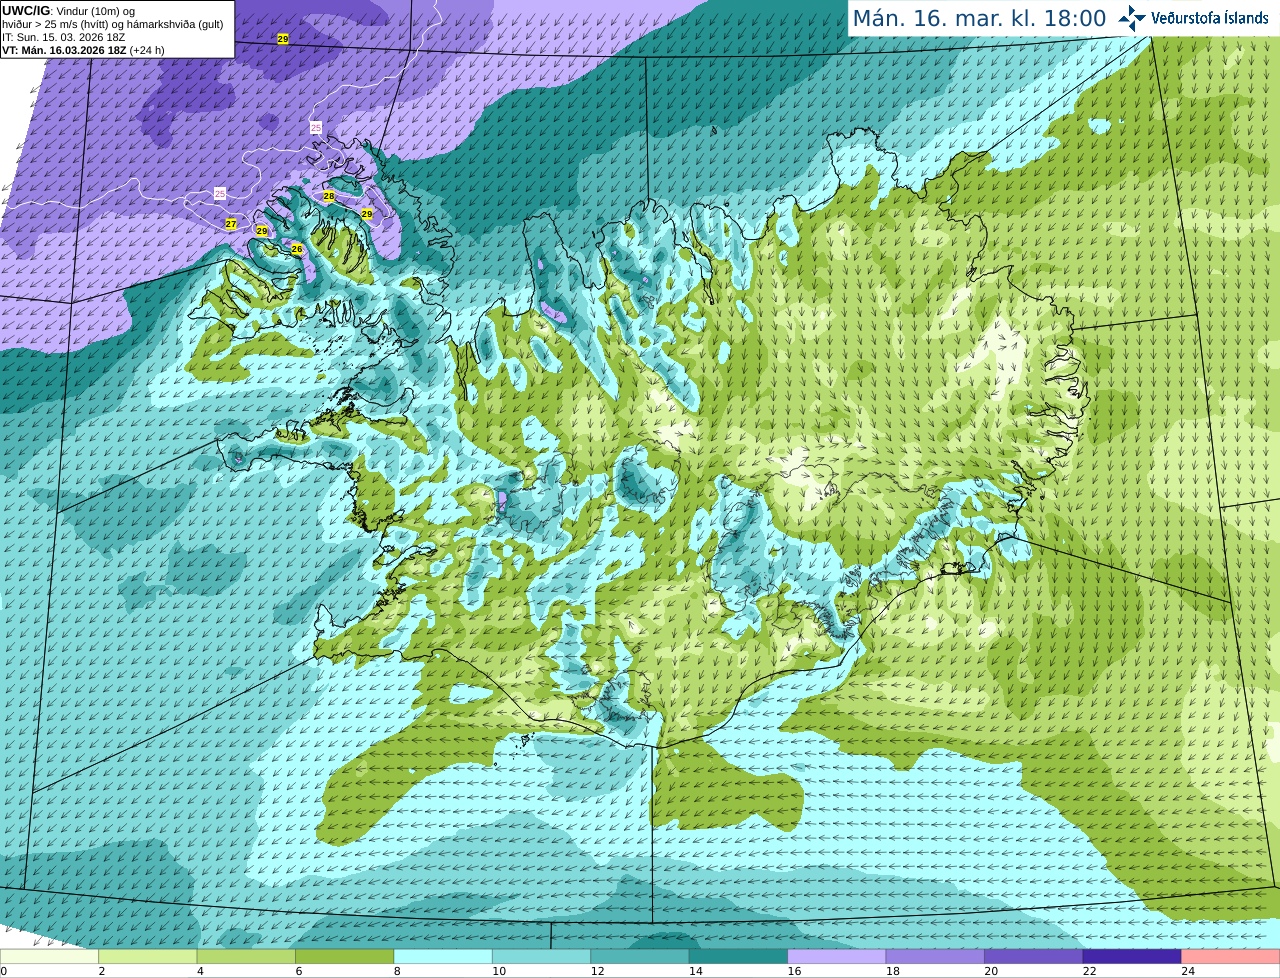Click the dark indigo 22–24 m/s color swatch
1280x978 pixels.
pos(1132,956)
